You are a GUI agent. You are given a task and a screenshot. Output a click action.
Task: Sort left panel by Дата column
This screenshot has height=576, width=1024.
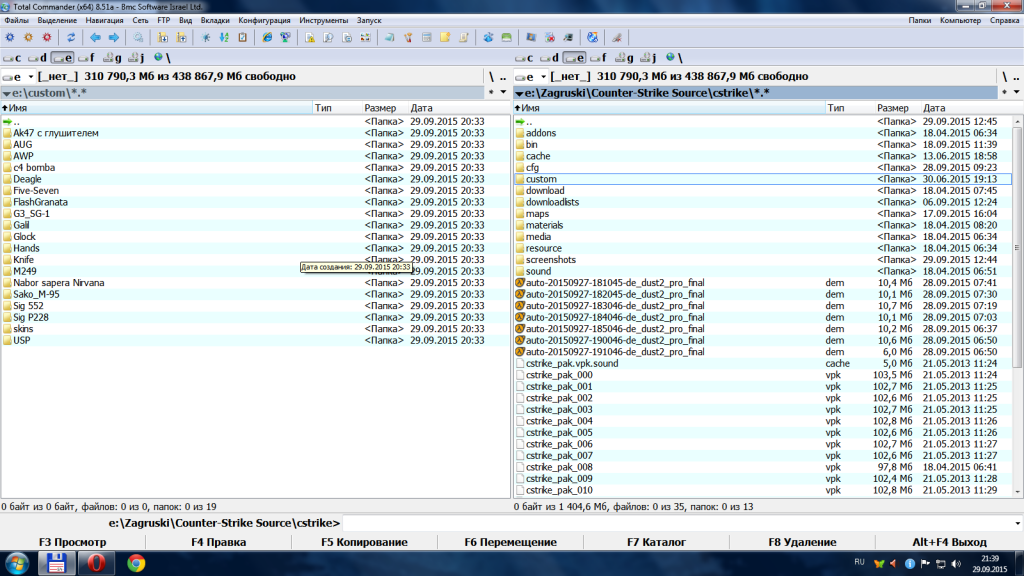[458, 108]
